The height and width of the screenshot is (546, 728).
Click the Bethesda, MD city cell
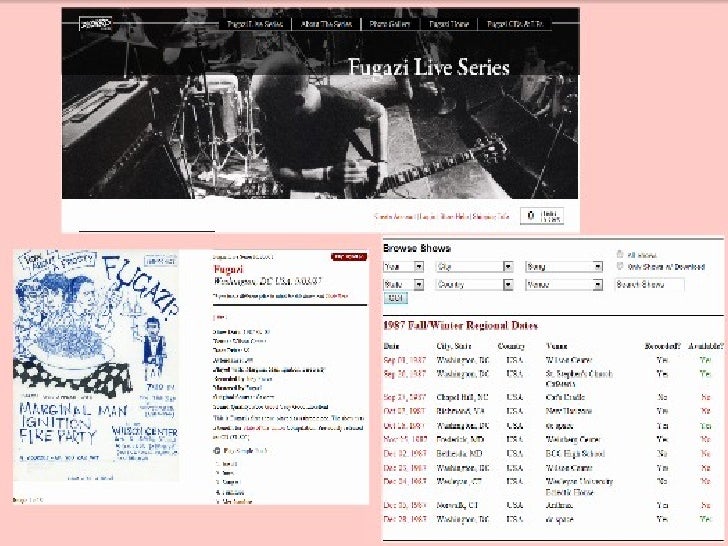pos(459,454)
